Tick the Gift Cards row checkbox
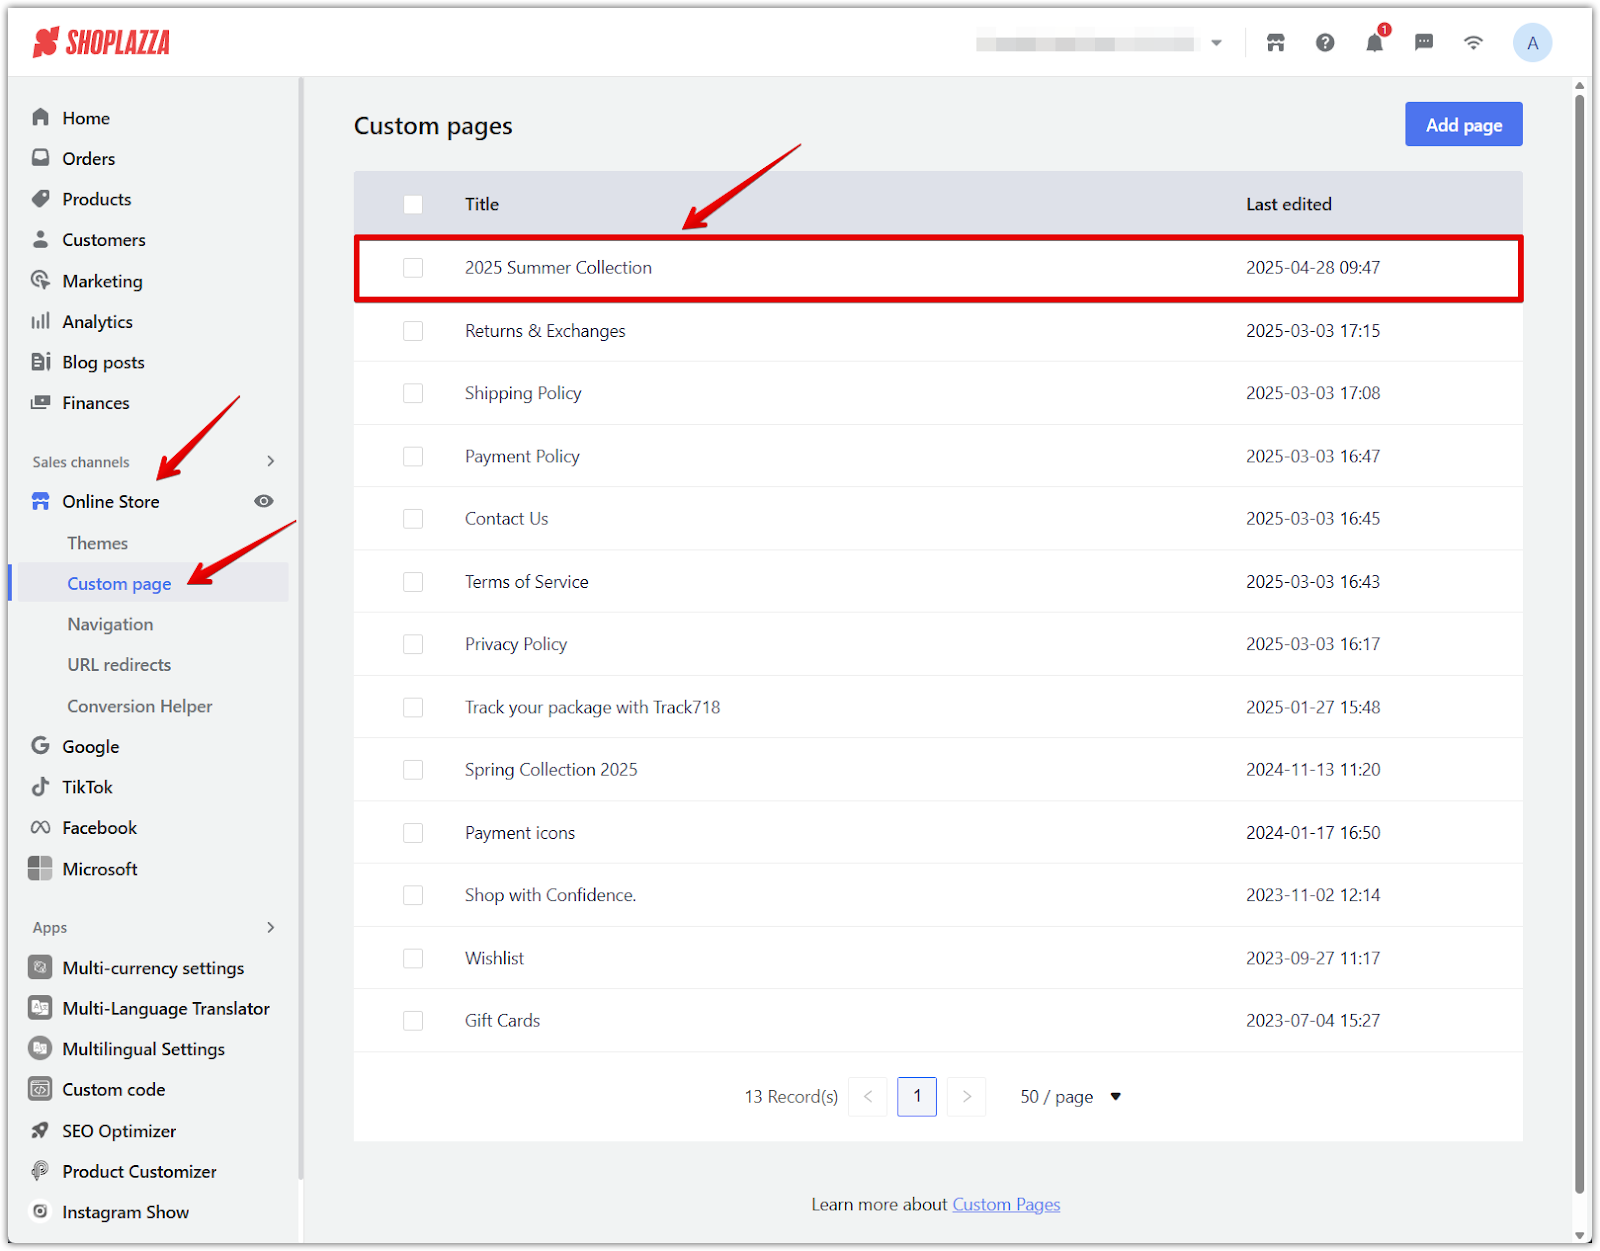1600x1251 pixels. point(413,1021)
